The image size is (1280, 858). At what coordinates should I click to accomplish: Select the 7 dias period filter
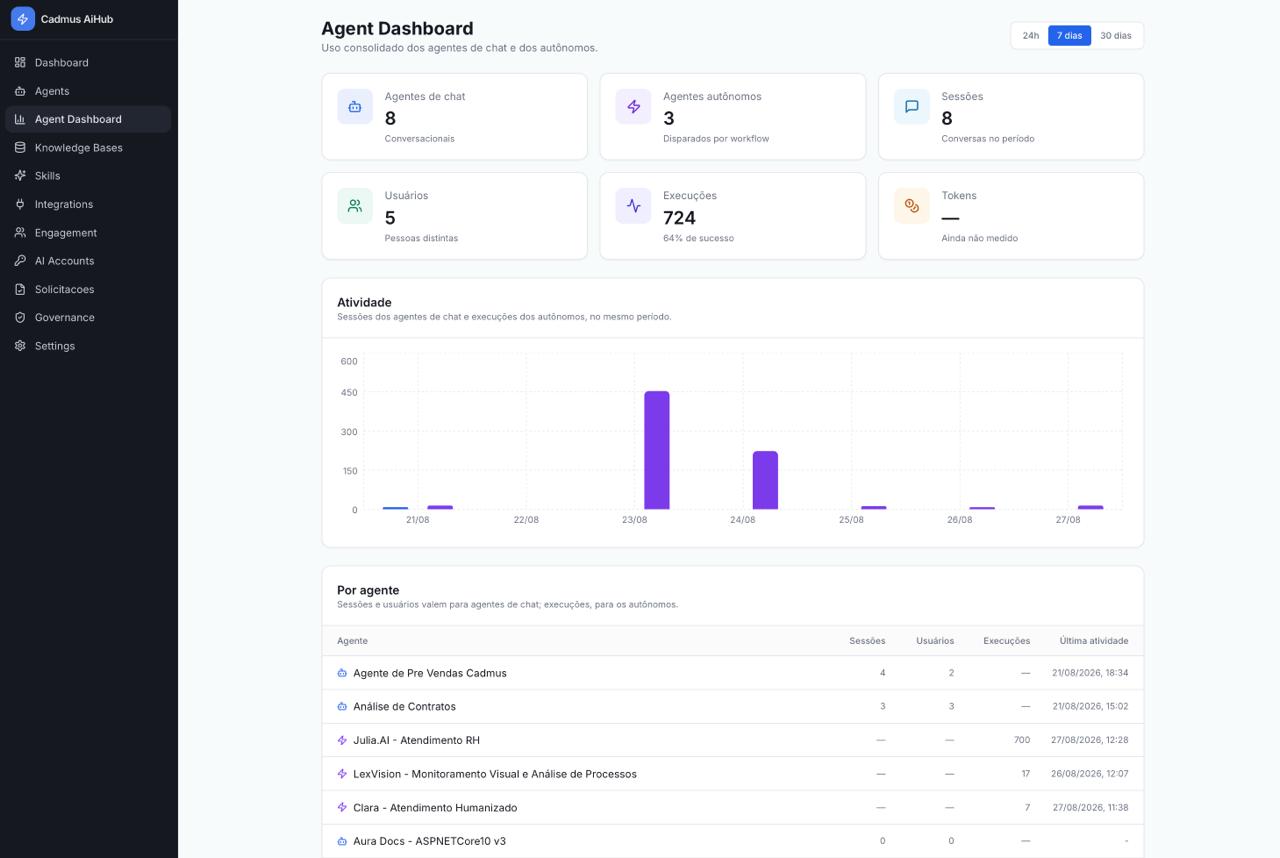tap(1069, 35)
